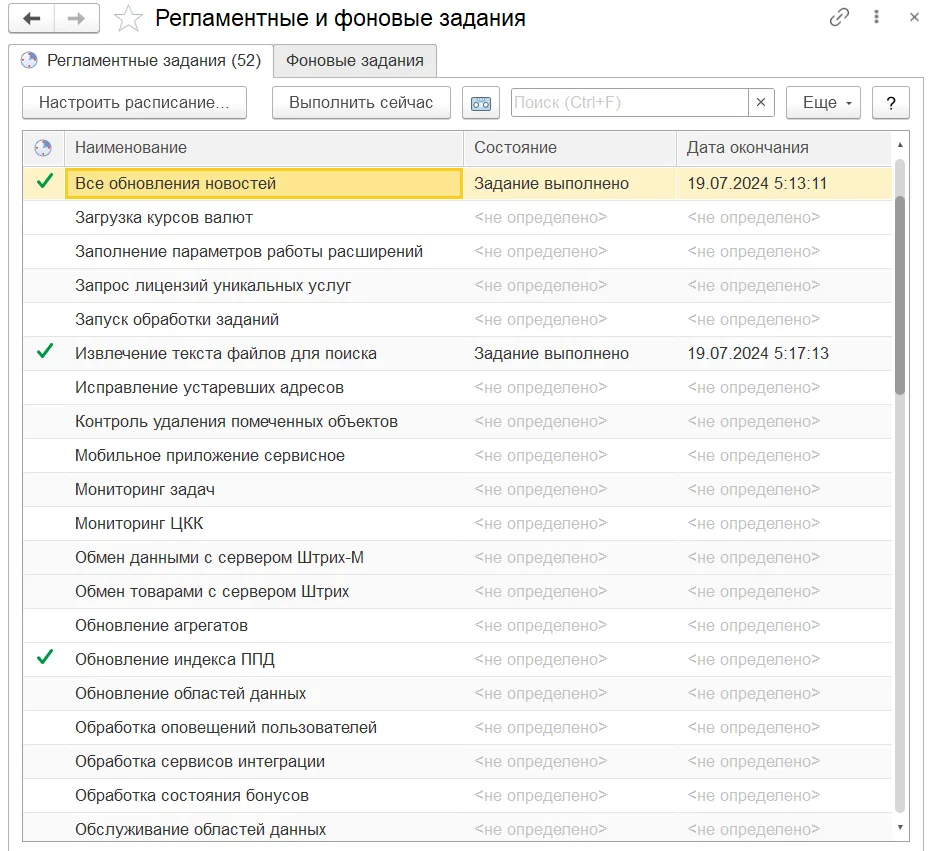Image resolution: width=932 pixels, height=851 pixels.
Task: Sort by Дата окончания column header
Action: [x=783, y=147]
